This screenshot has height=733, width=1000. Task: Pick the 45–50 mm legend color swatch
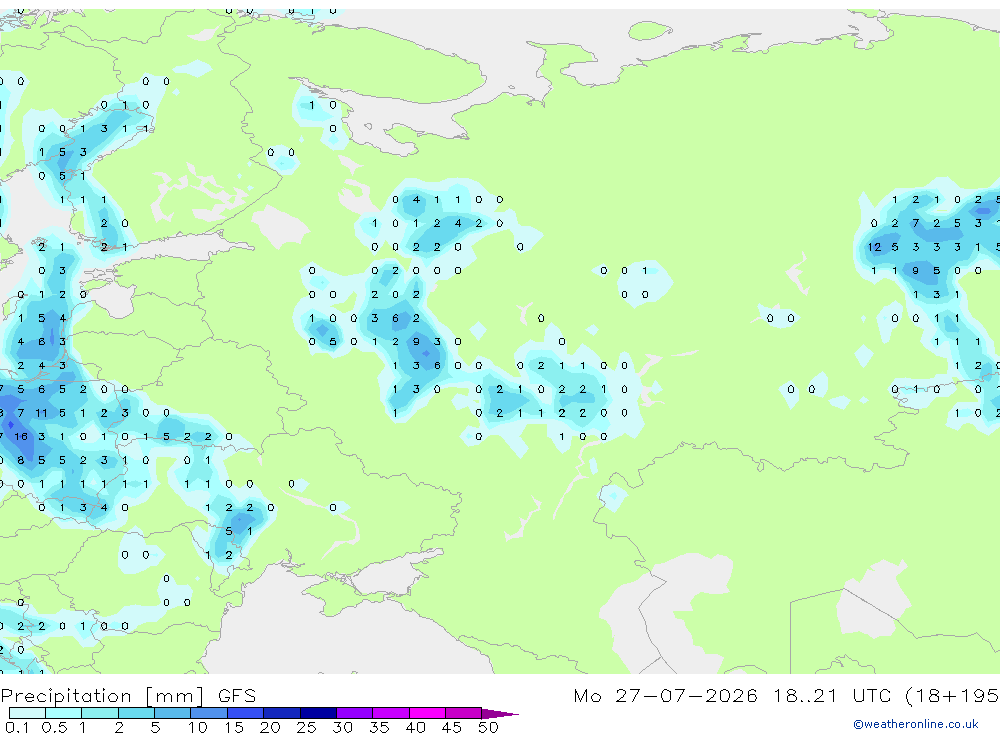[463, 713]
